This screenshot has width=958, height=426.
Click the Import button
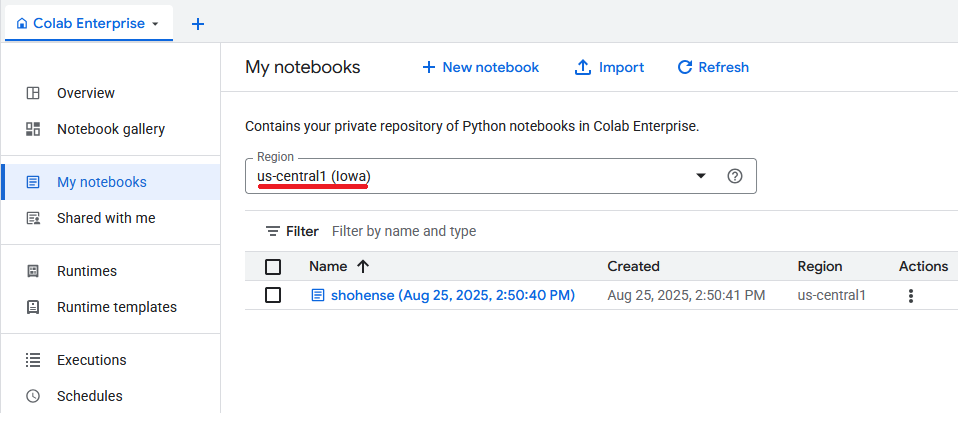click(609, 67)
